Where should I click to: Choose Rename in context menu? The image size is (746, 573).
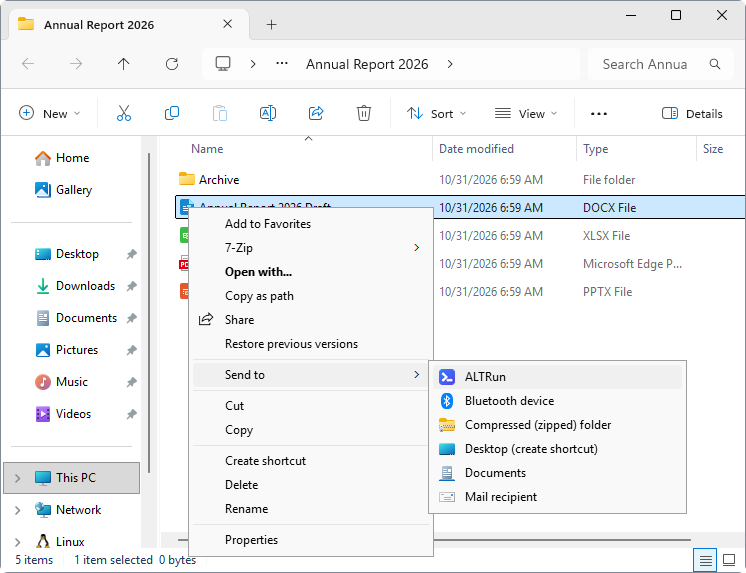point(311,509)
